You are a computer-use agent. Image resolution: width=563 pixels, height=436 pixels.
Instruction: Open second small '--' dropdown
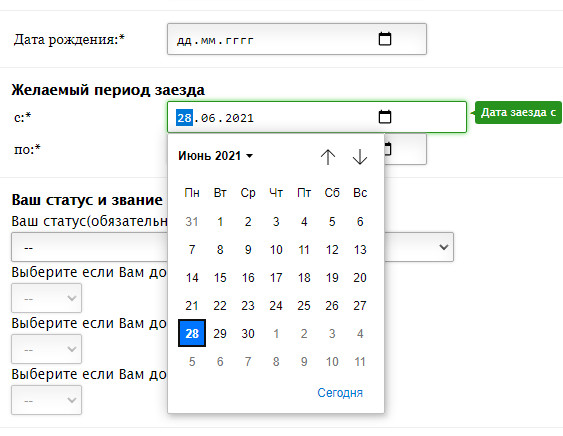pyautogui.click(x=46, y=349)
